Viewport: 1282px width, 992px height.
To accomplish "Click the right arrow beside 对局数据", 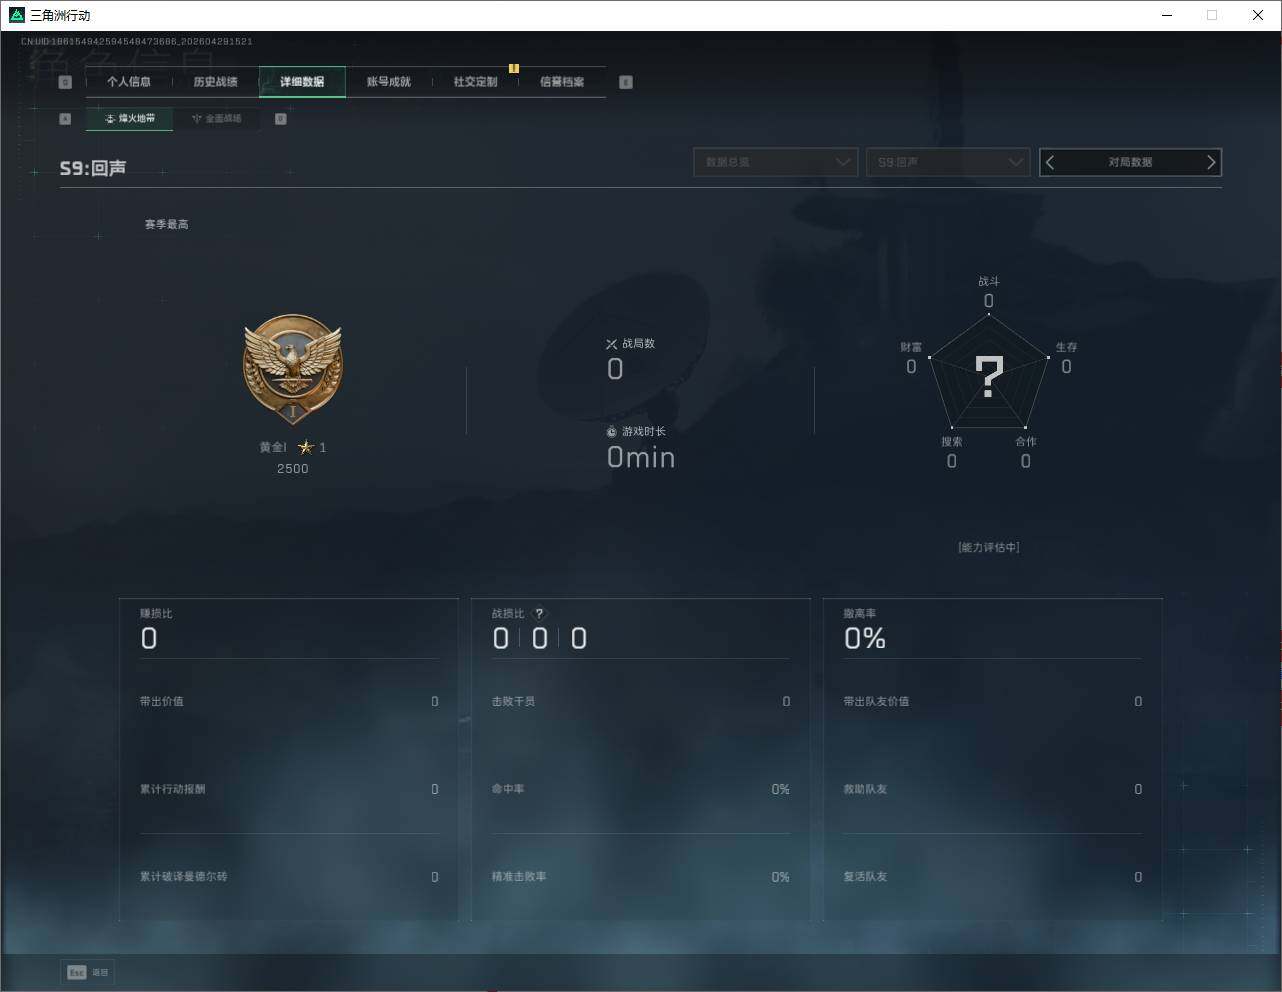I will [x=1211, y=162].
